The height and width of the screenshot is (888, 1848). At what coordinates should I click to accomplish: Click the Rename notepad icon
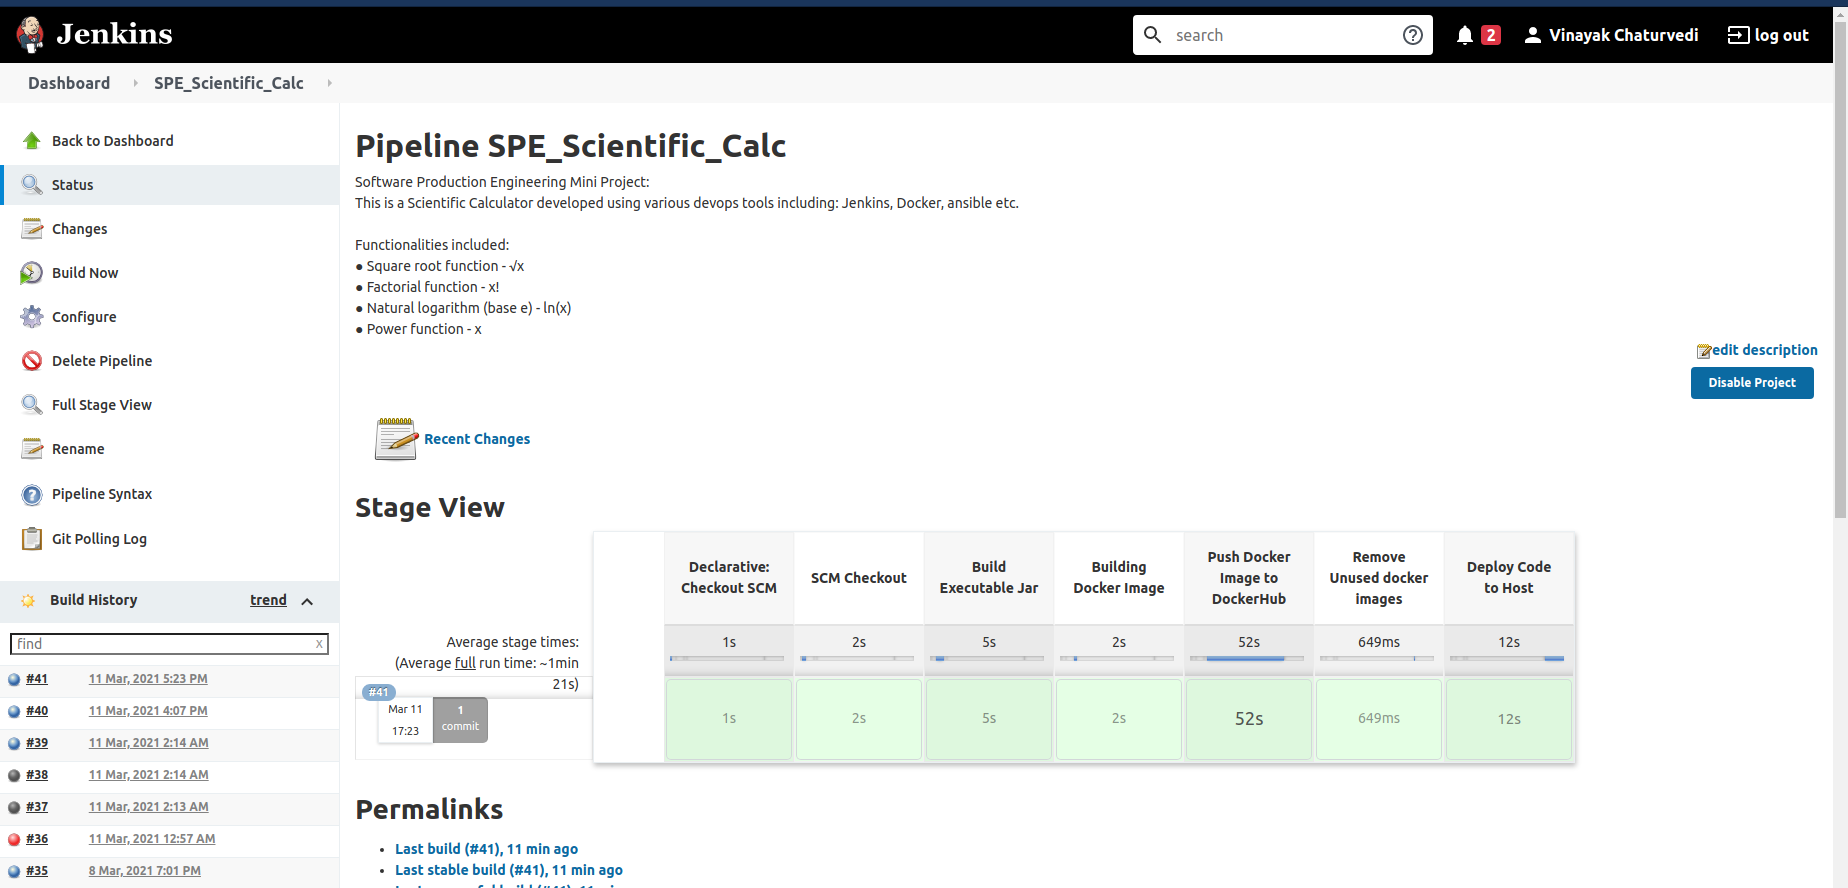click(32, 449)
